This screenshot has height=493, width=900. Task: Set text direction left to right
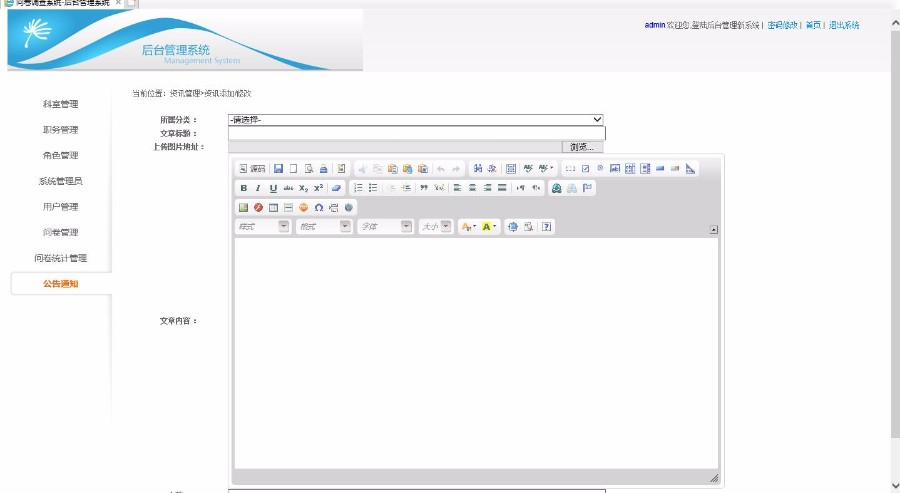(x=521, y=188)
